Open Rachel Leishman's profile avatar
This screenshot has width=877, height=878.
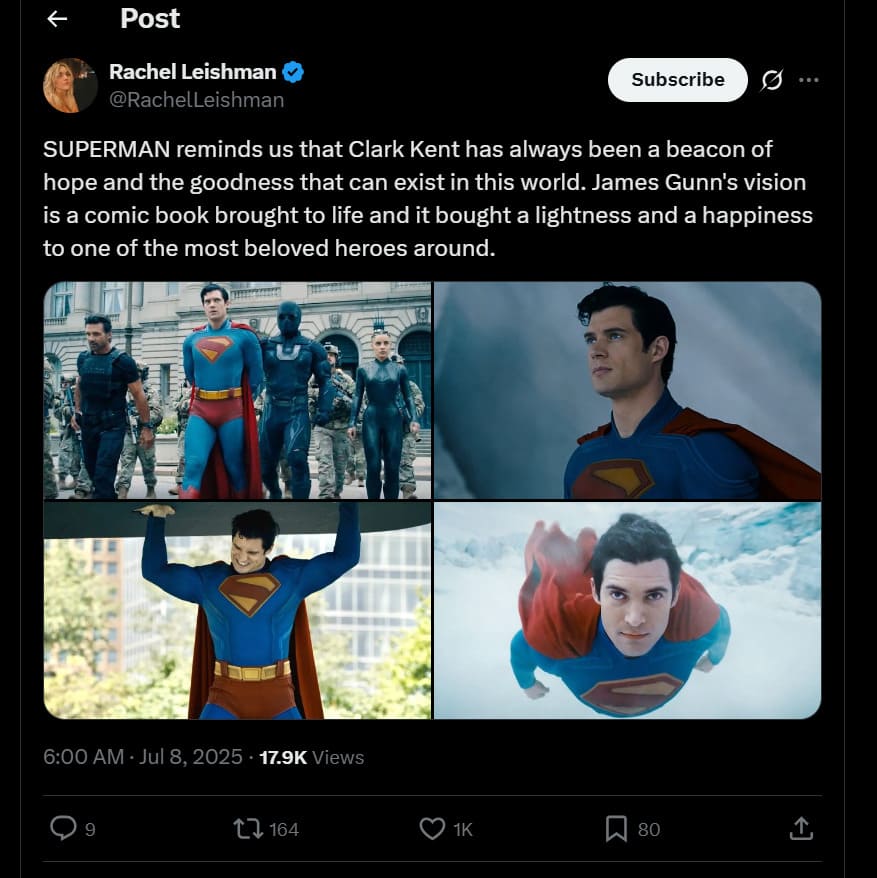coord(70,84)
